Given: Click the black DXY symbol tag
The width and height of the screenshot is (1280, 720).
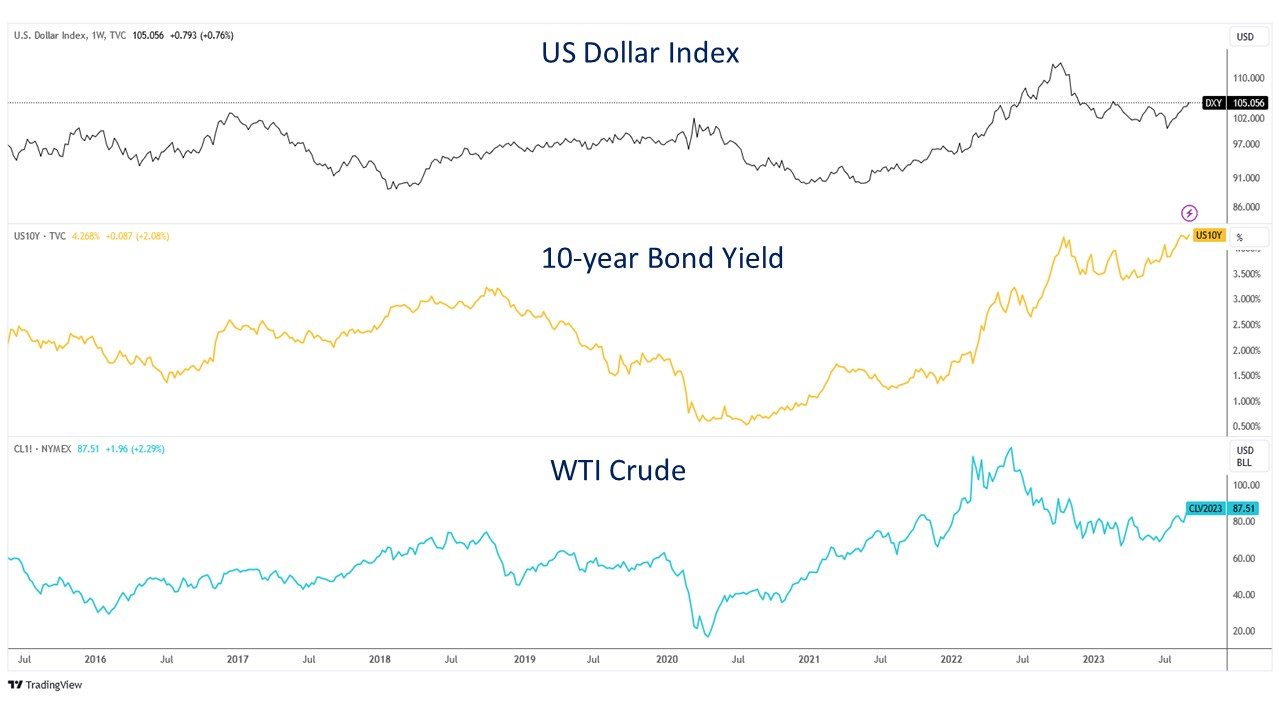Looking at the screenshot, I should click(x=1213, y=103).
